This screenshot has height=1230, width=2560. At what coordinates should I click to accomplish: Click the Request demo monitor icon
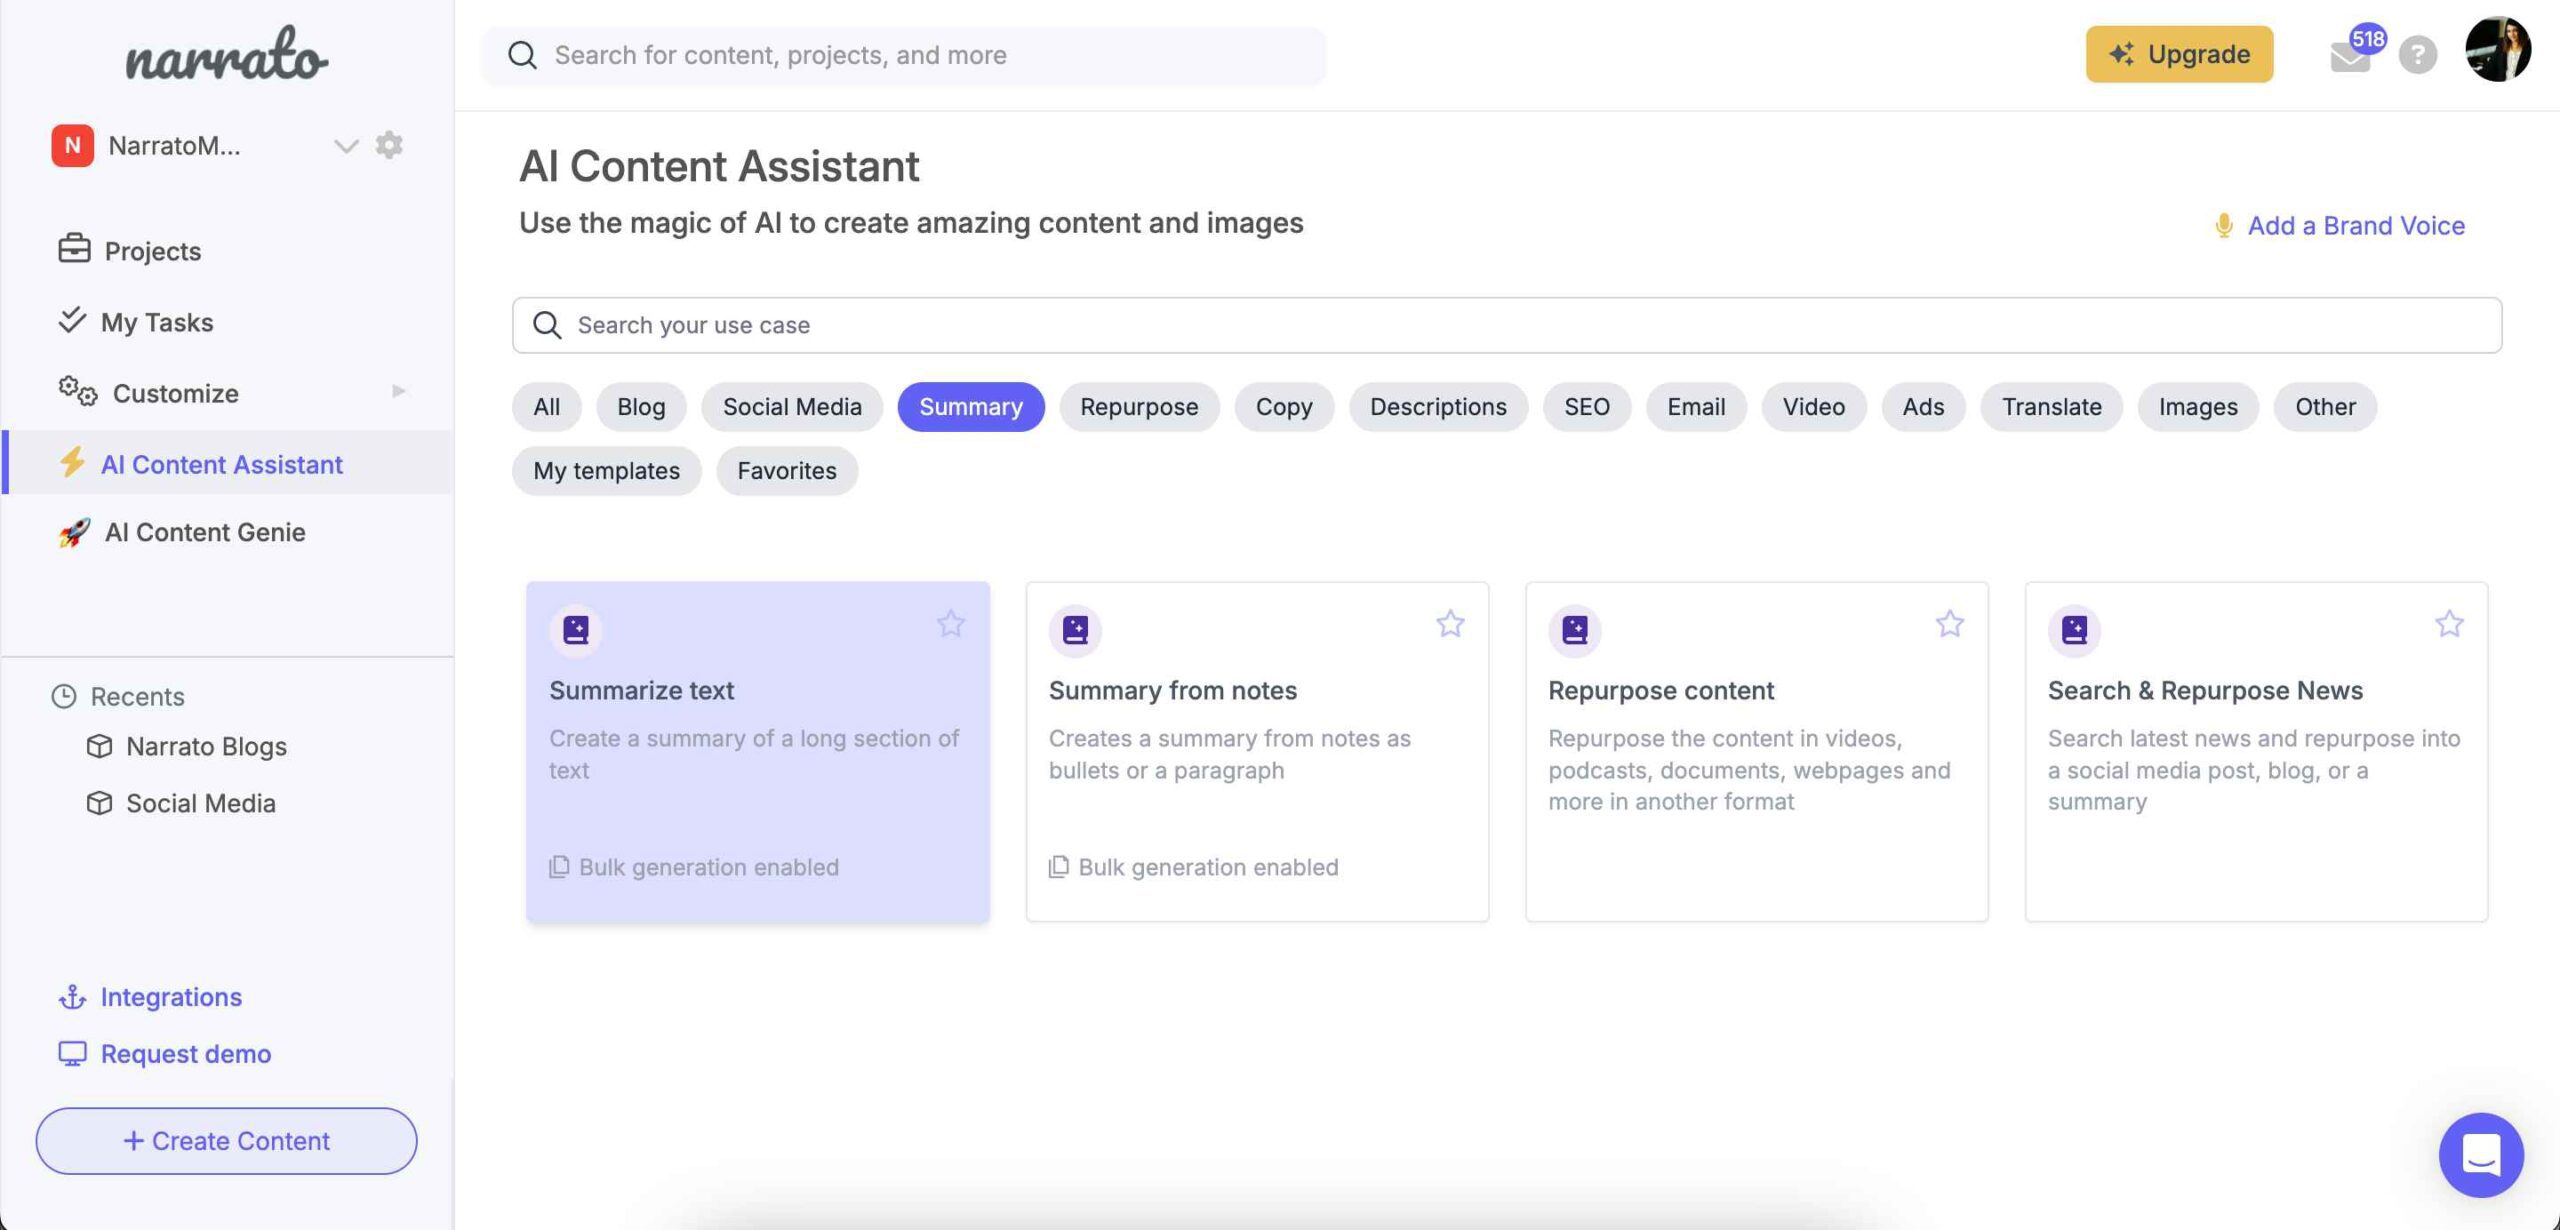pyautogui.click(x=72, y=1054)
